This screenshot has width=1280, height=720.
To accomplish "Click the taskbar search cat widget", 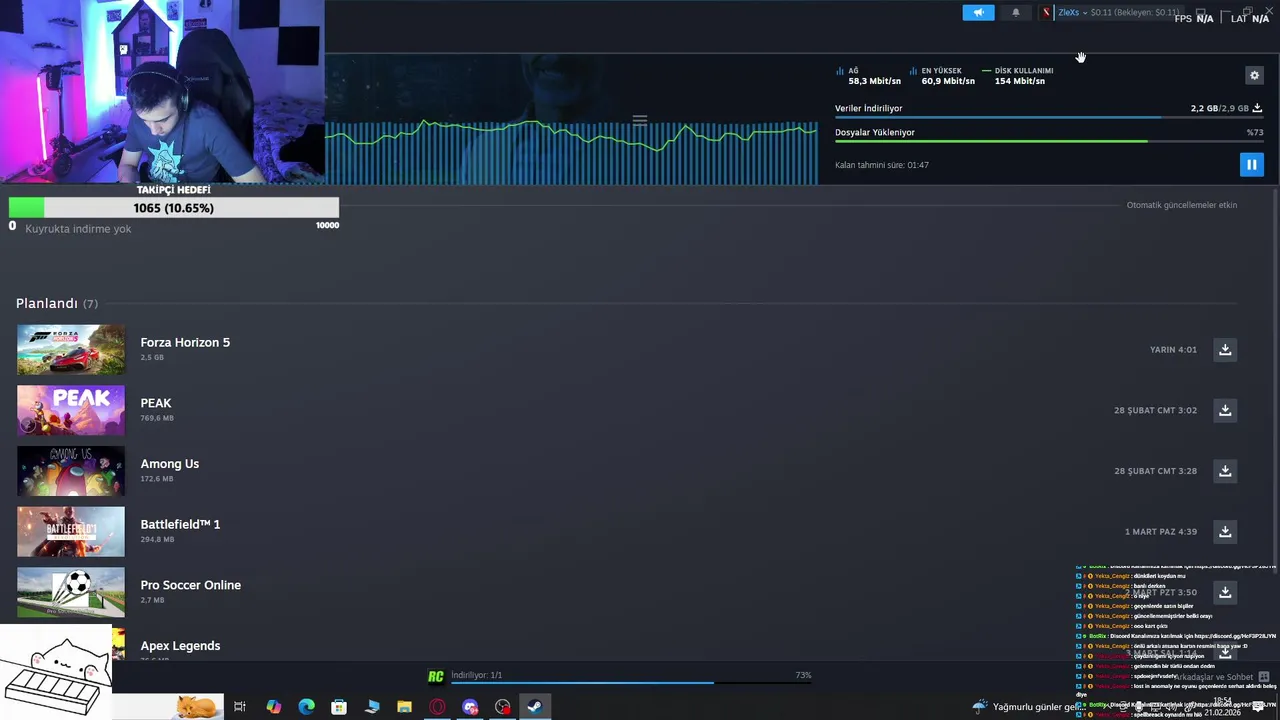I will pos(197,707).
